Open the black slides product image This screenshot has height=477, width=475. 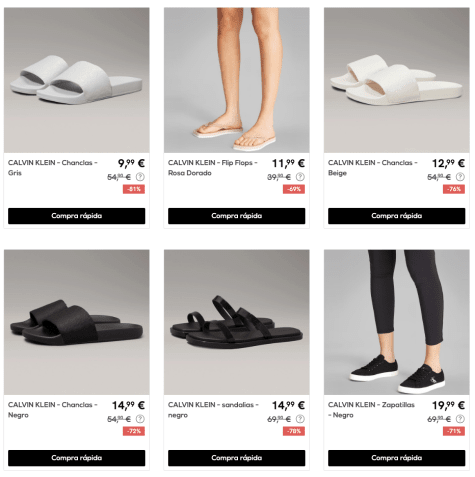click(x=77, y=322)
